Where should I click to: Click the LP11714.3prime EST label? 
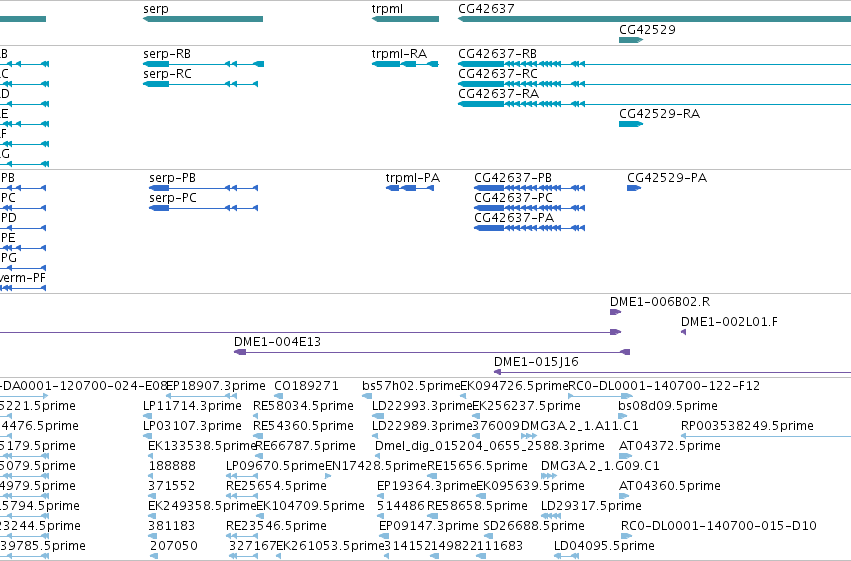point(192,406)
